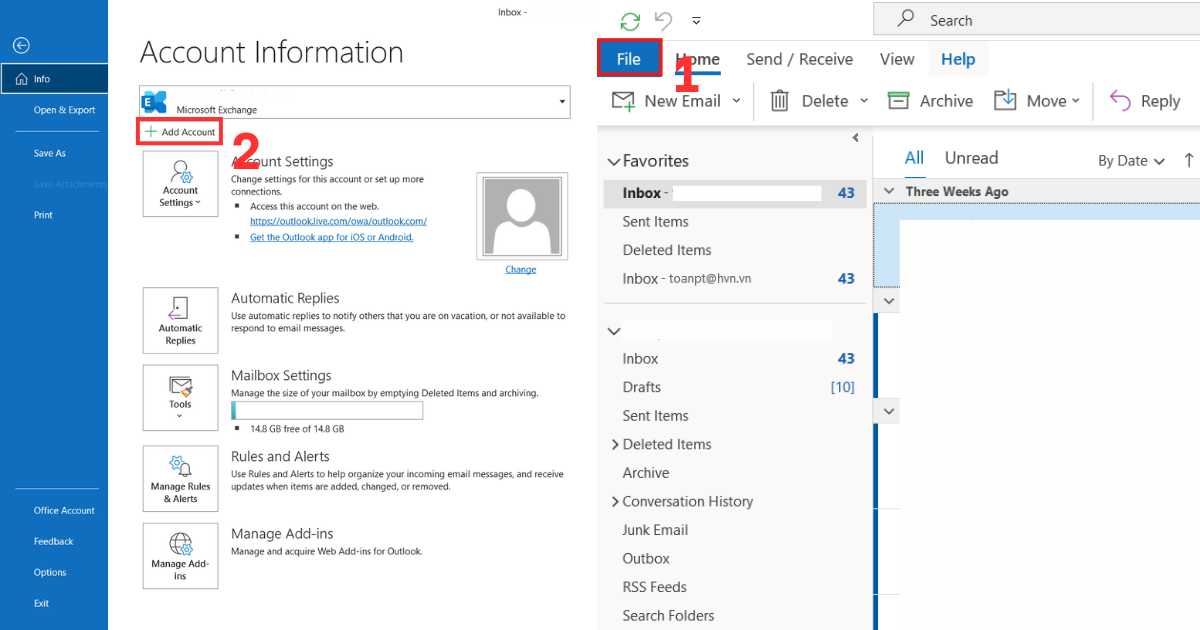Open the Open & Export page
Viewport: 1200px width, 630px height.
tap(64, 110)
